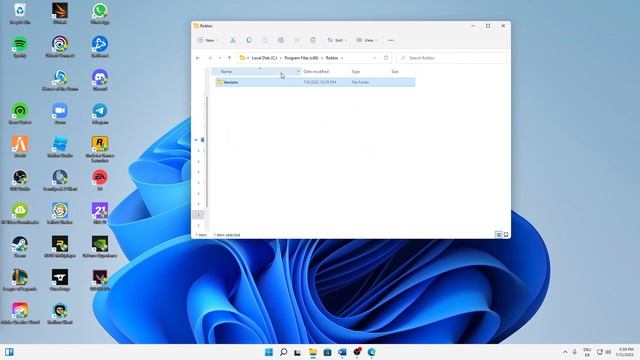This screenshot has height=360, width=640.
Task: Expand the address bar history dropdown
Action: point(375,58)
